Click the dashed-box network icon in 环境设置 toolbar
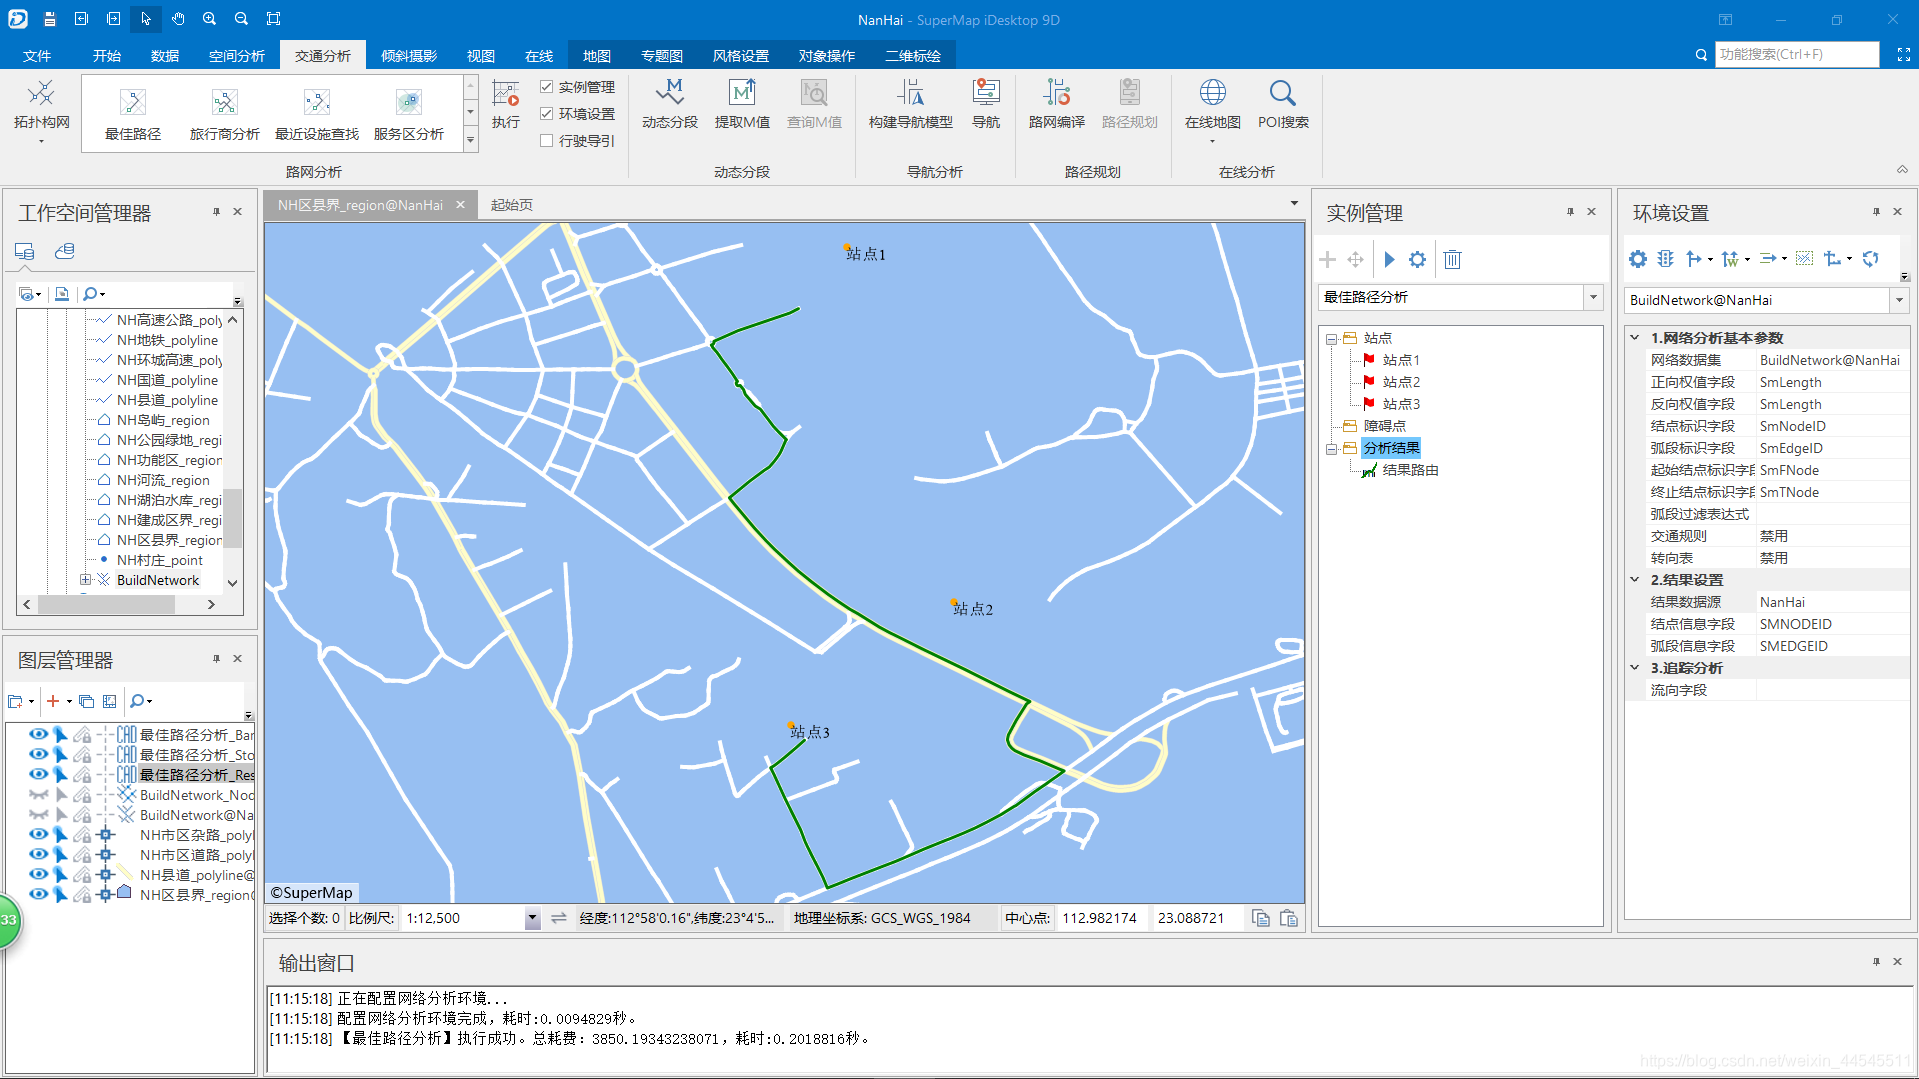1919x1079 pixels. click(1804, 259)
